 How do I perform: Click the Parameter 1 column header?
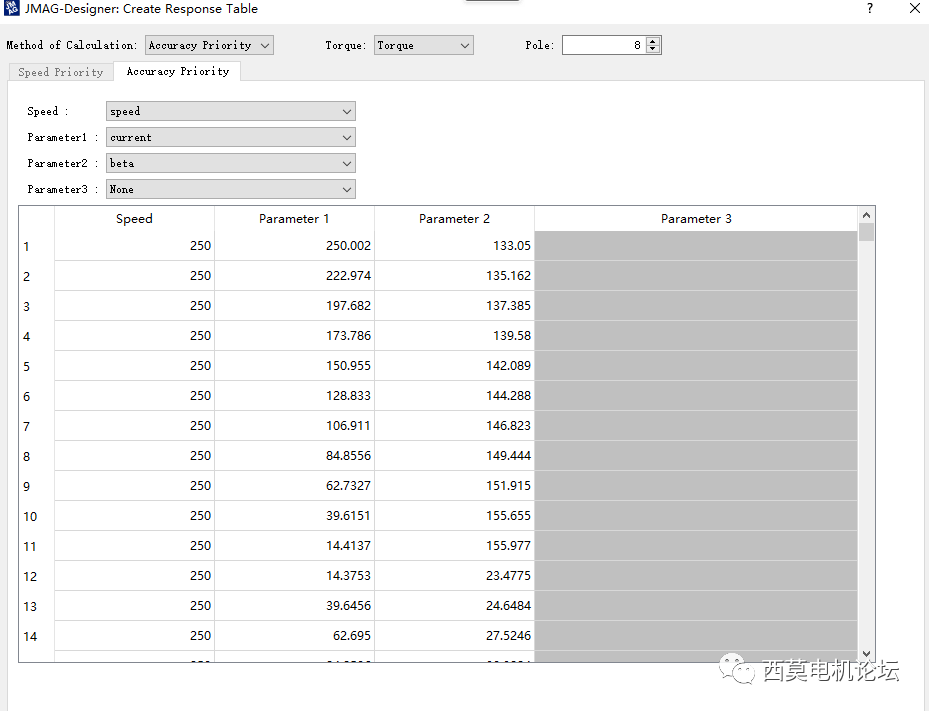(294, 219)
